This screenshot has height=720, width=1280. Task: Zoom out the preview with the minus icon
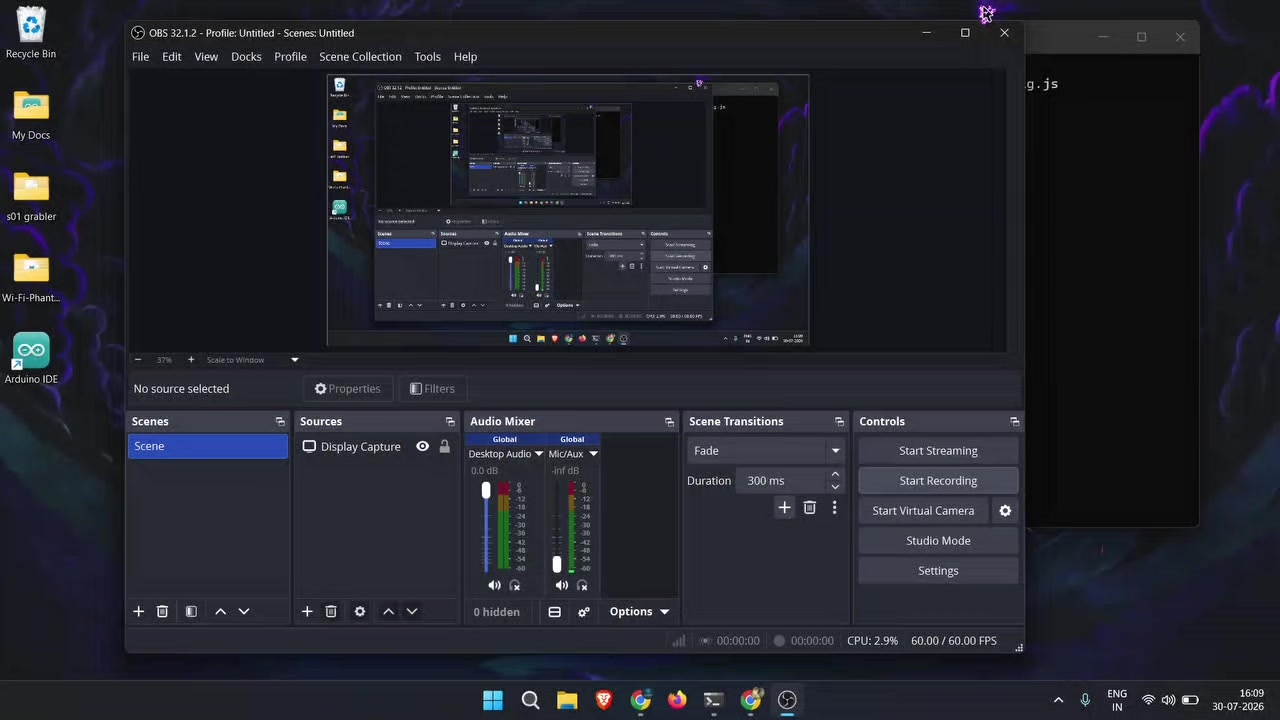138,360
